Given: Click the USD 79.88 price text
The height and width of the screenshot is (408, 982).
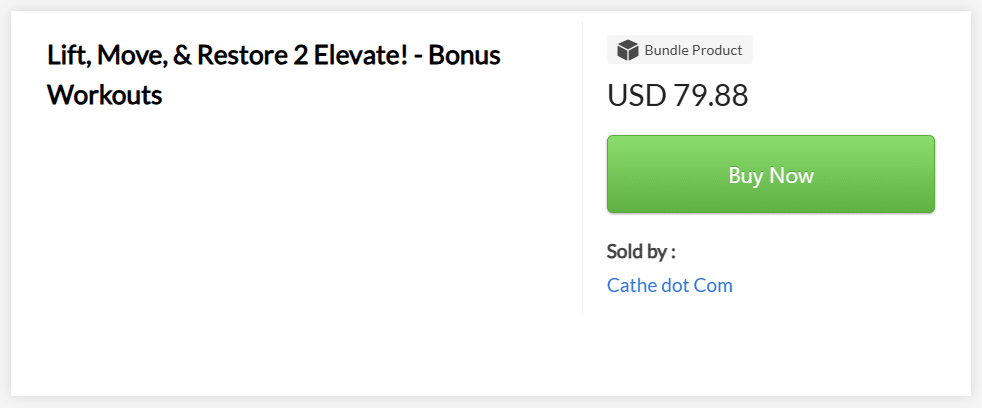Looking at the screenshot, I should pyautogui.click(x=677, y=95).
